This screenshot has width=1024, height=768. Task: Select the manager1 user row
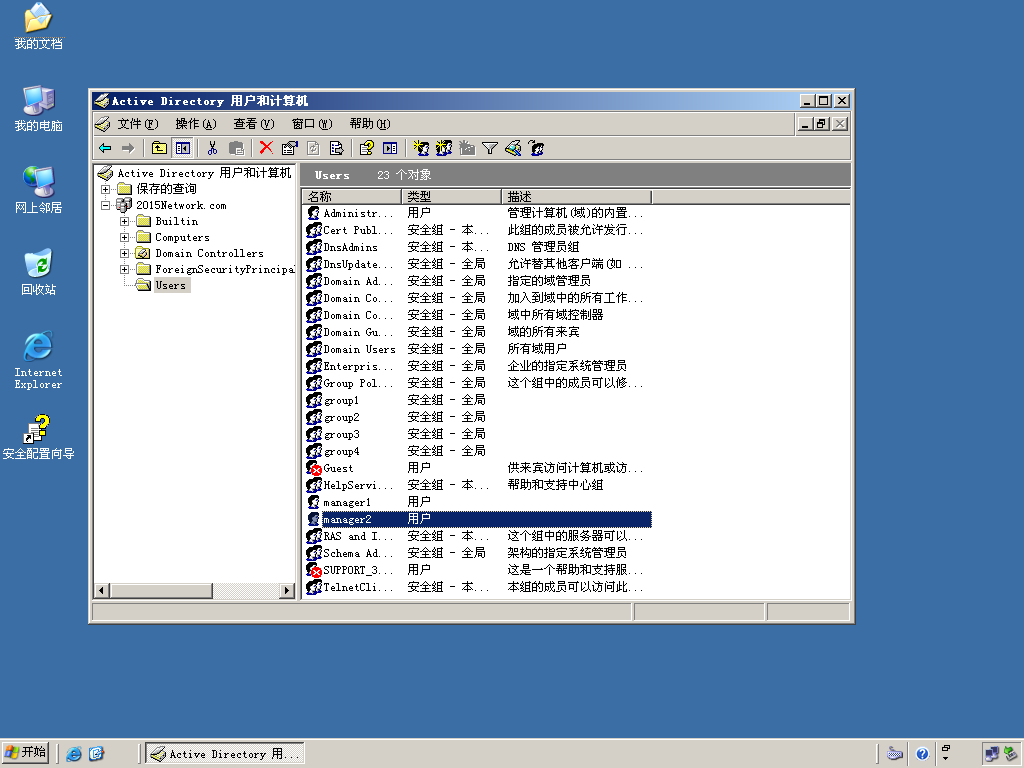click(x=478, y=502)
